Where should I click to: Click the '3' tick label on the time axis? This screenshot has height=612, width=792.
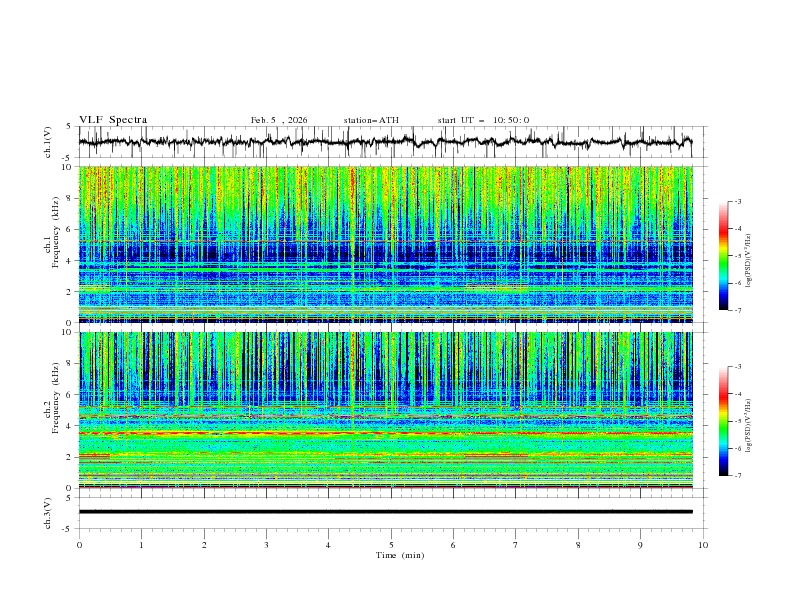(x=266, y=545)
